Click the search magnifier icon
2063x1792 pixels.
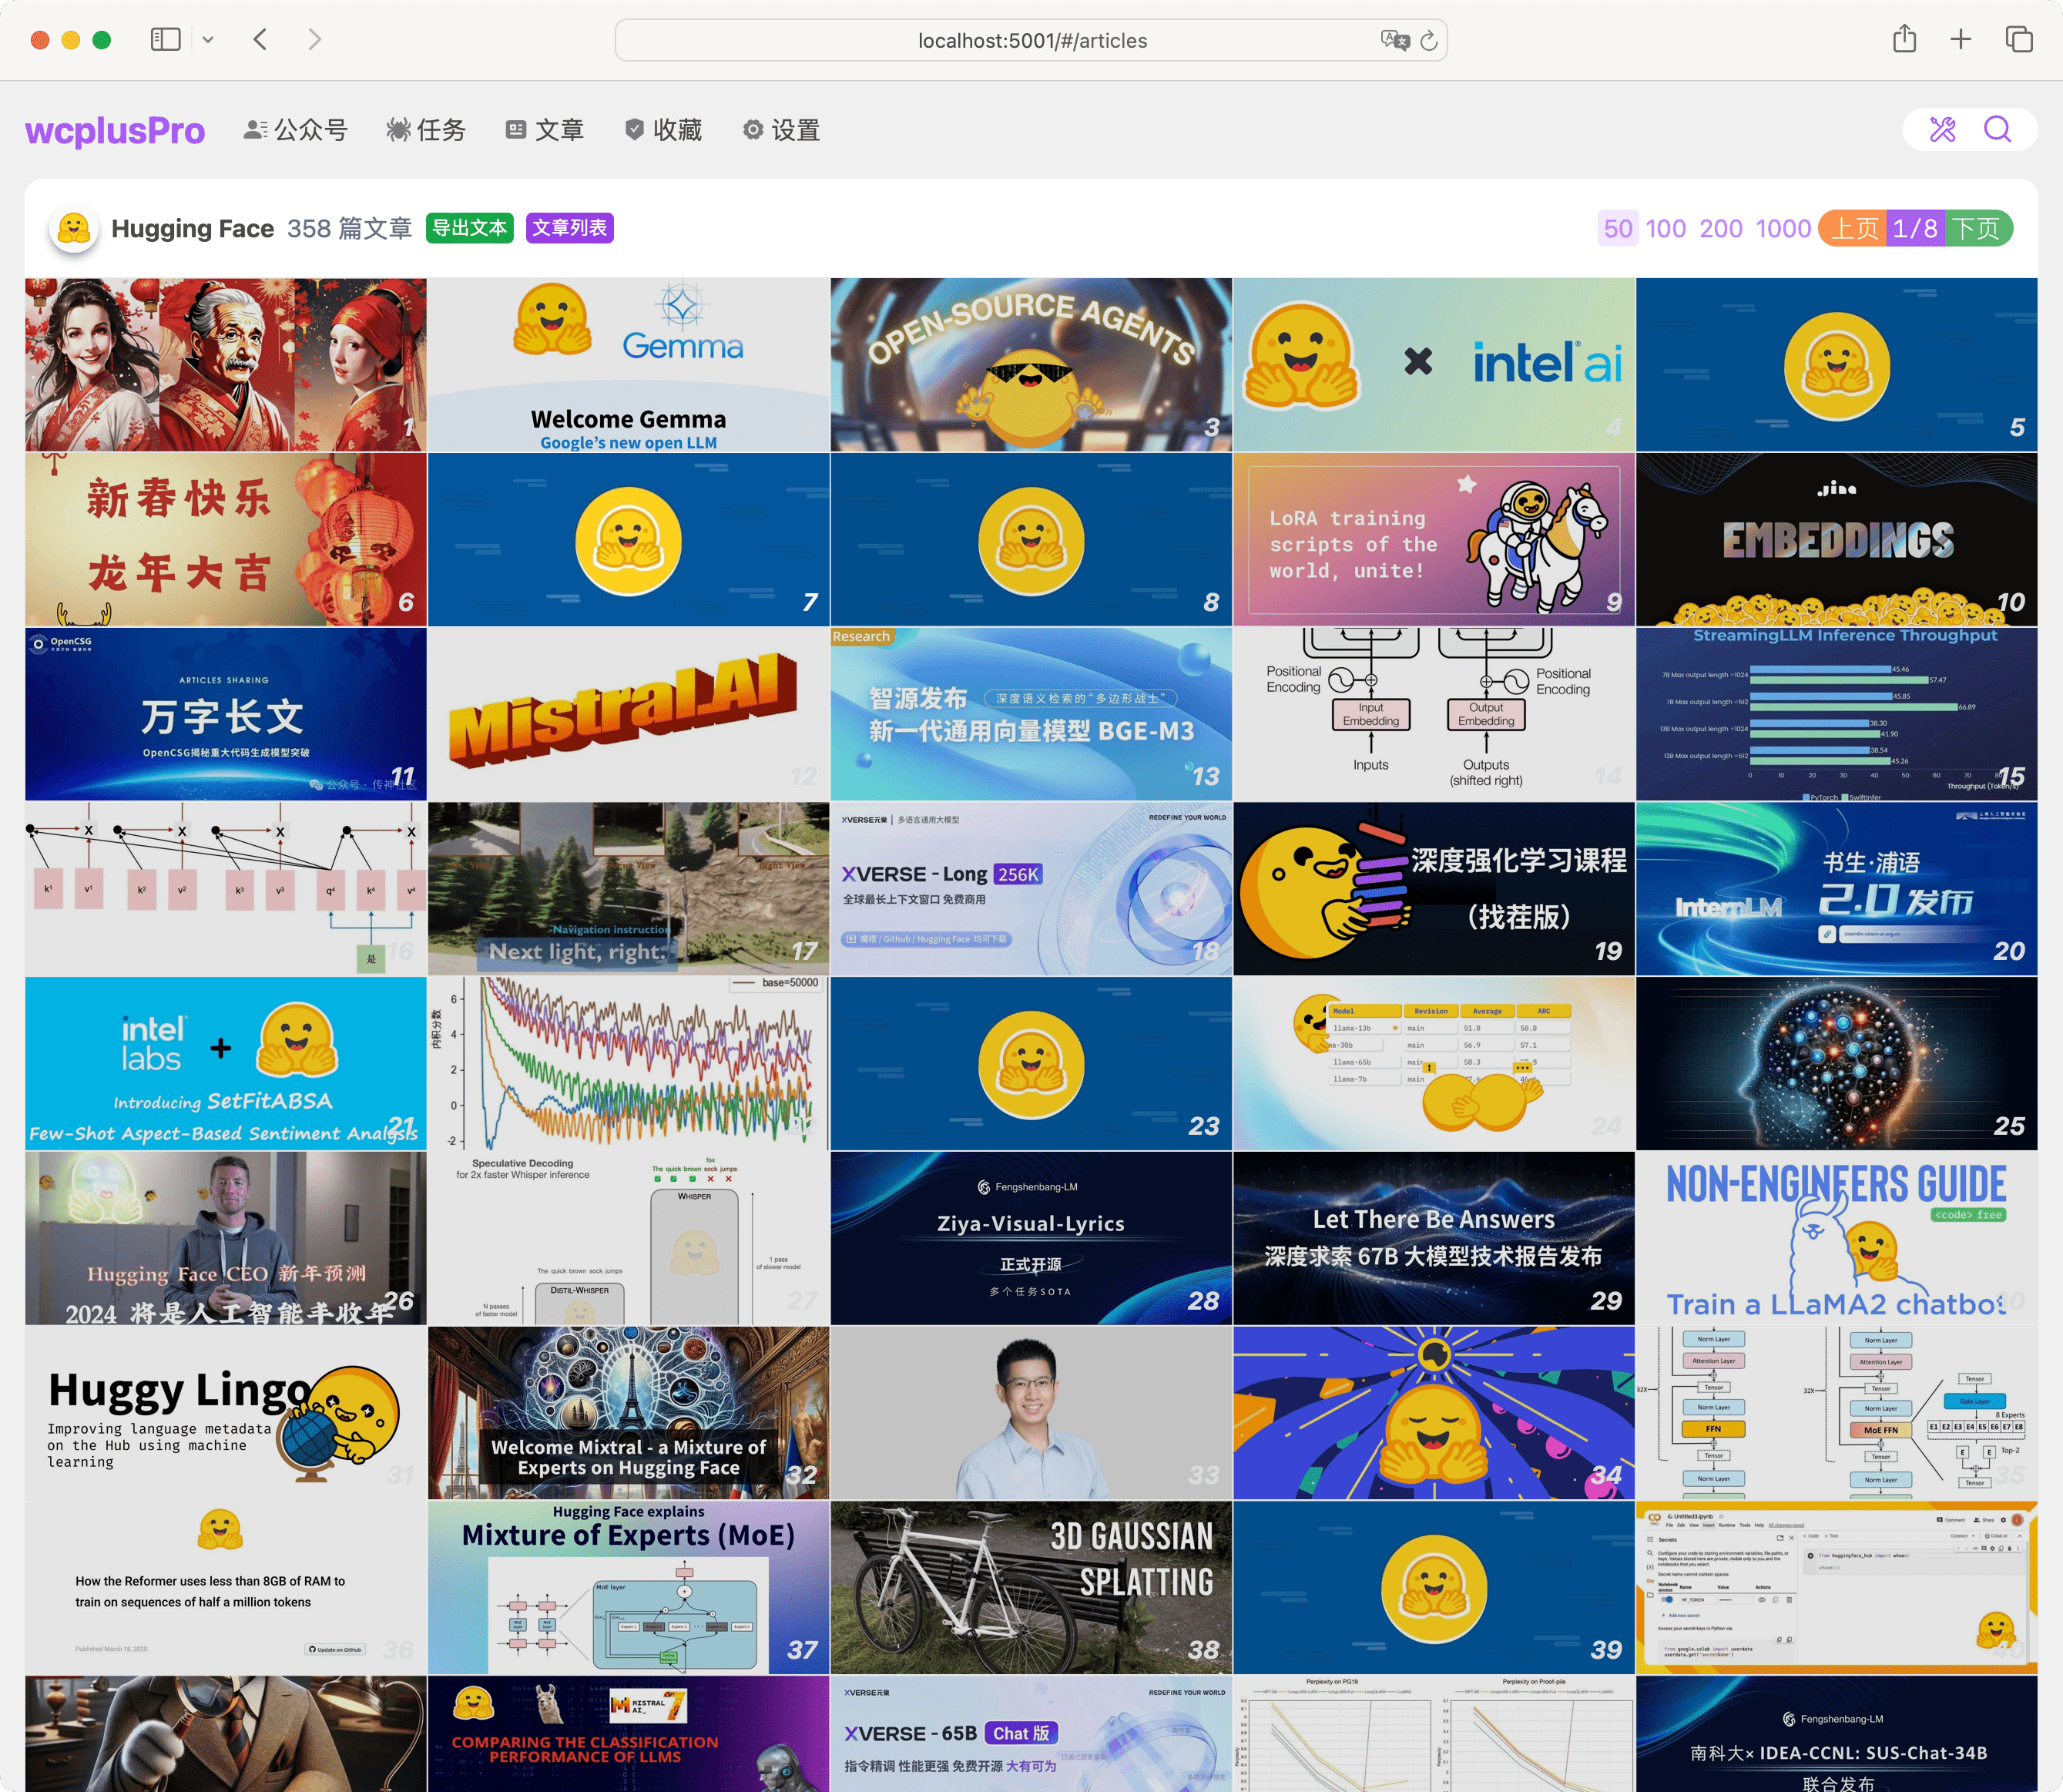coord(1997,129)
